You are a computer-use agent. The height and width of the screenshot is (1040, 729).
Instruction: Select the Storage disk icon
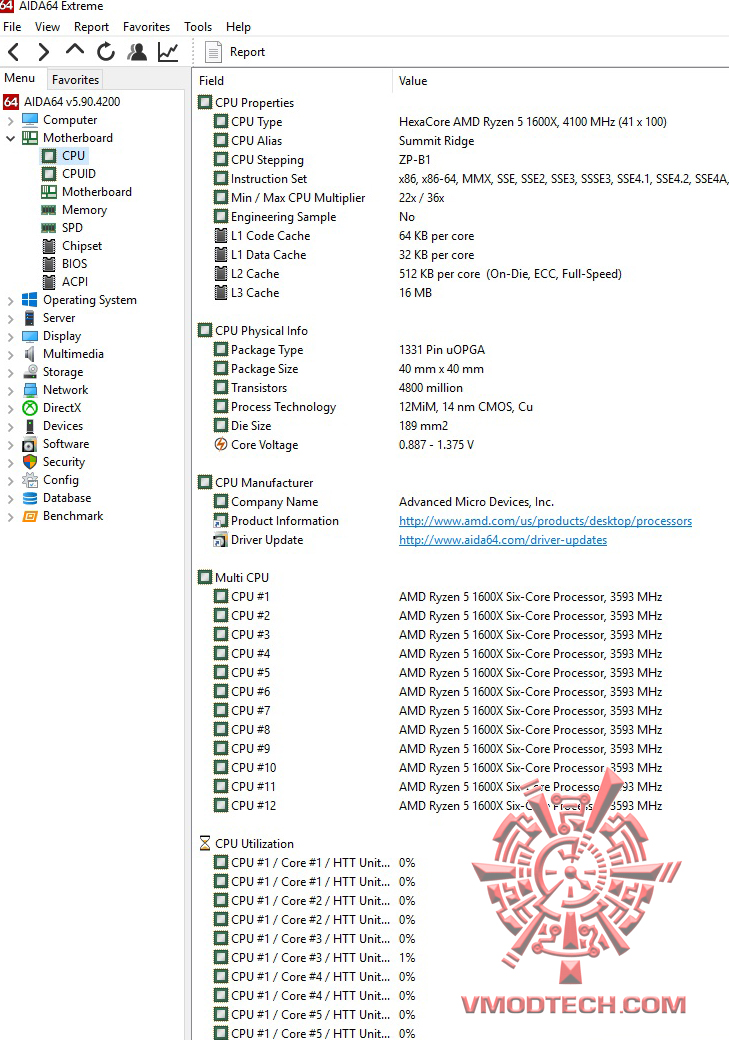tap(30, 372)
